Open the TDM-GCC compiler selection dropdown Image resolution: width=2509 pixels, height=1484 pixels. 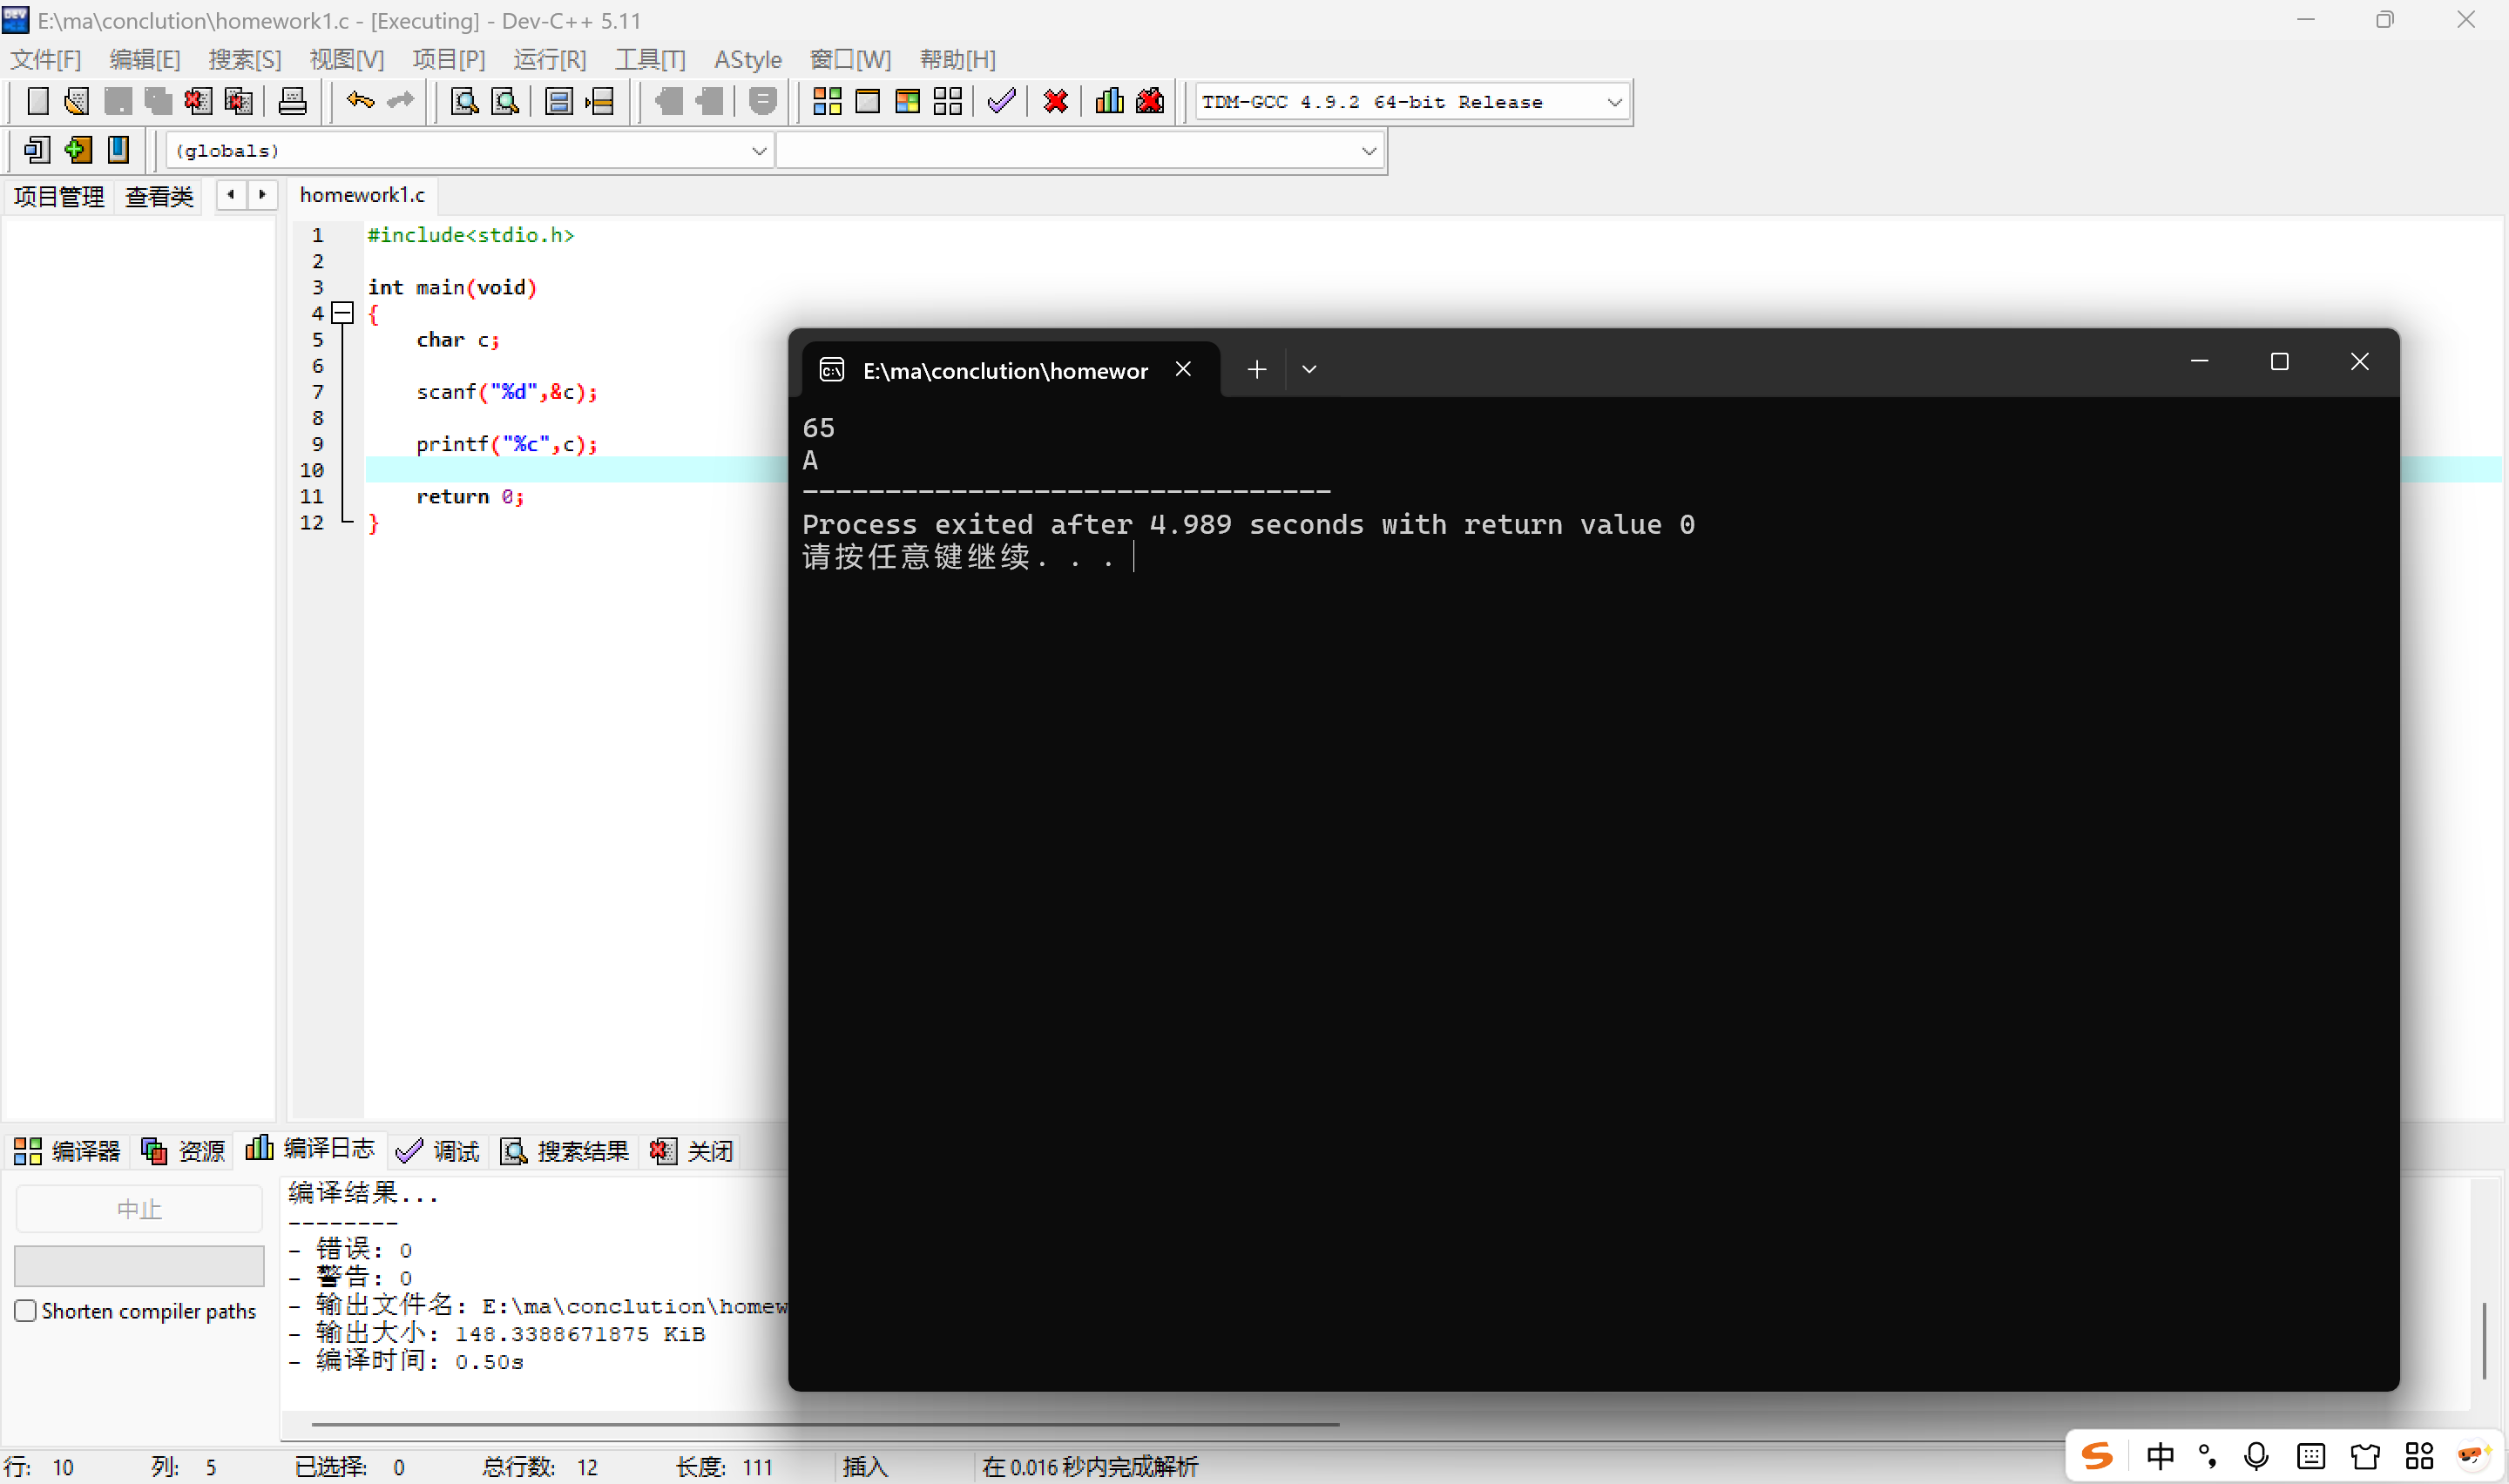(x=1613, y=102)
